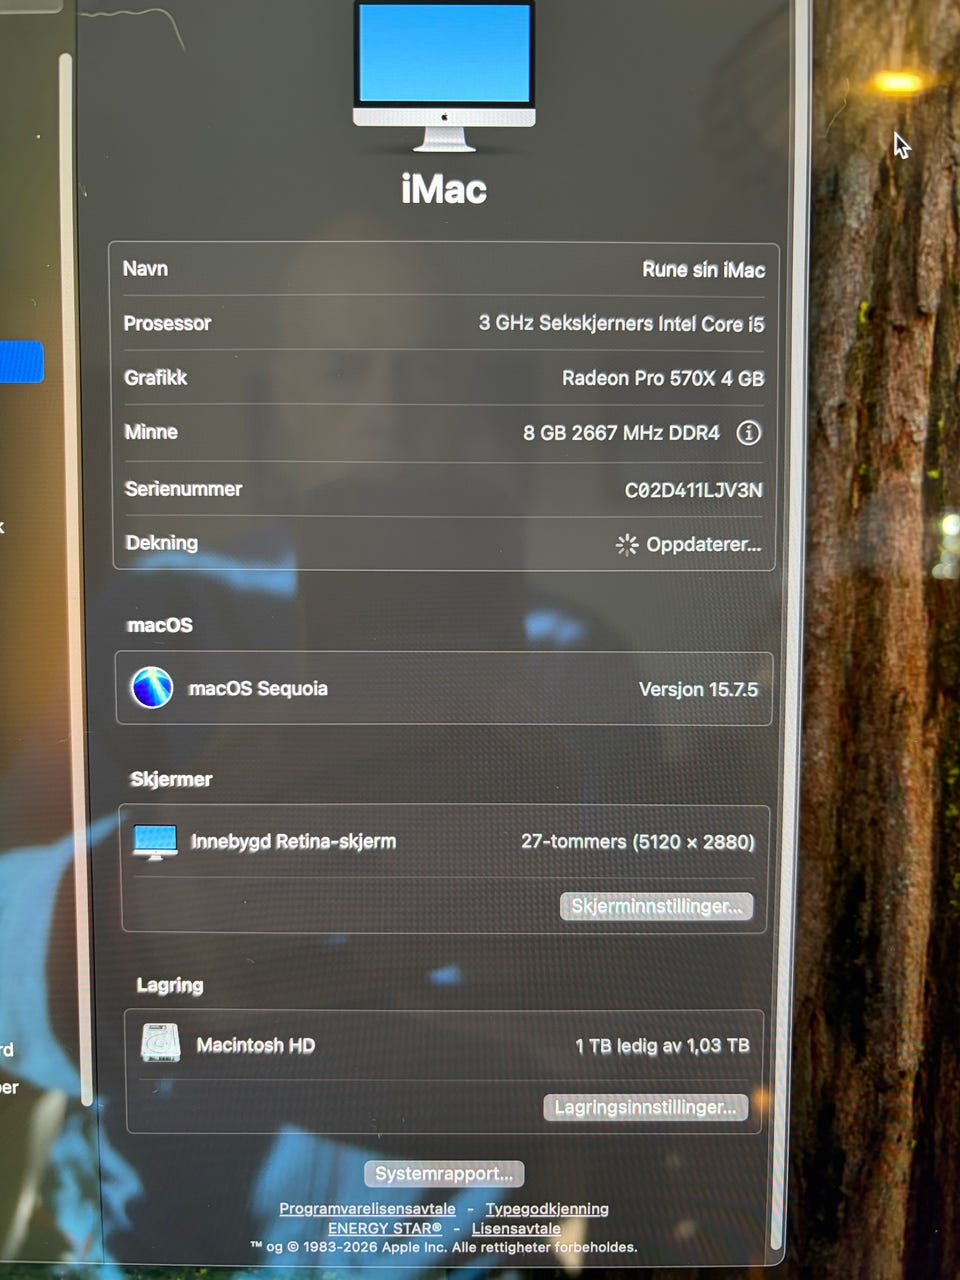960x1280 pixels.
Task: Click the highlighted blue sidebar item
Action: 21,362
